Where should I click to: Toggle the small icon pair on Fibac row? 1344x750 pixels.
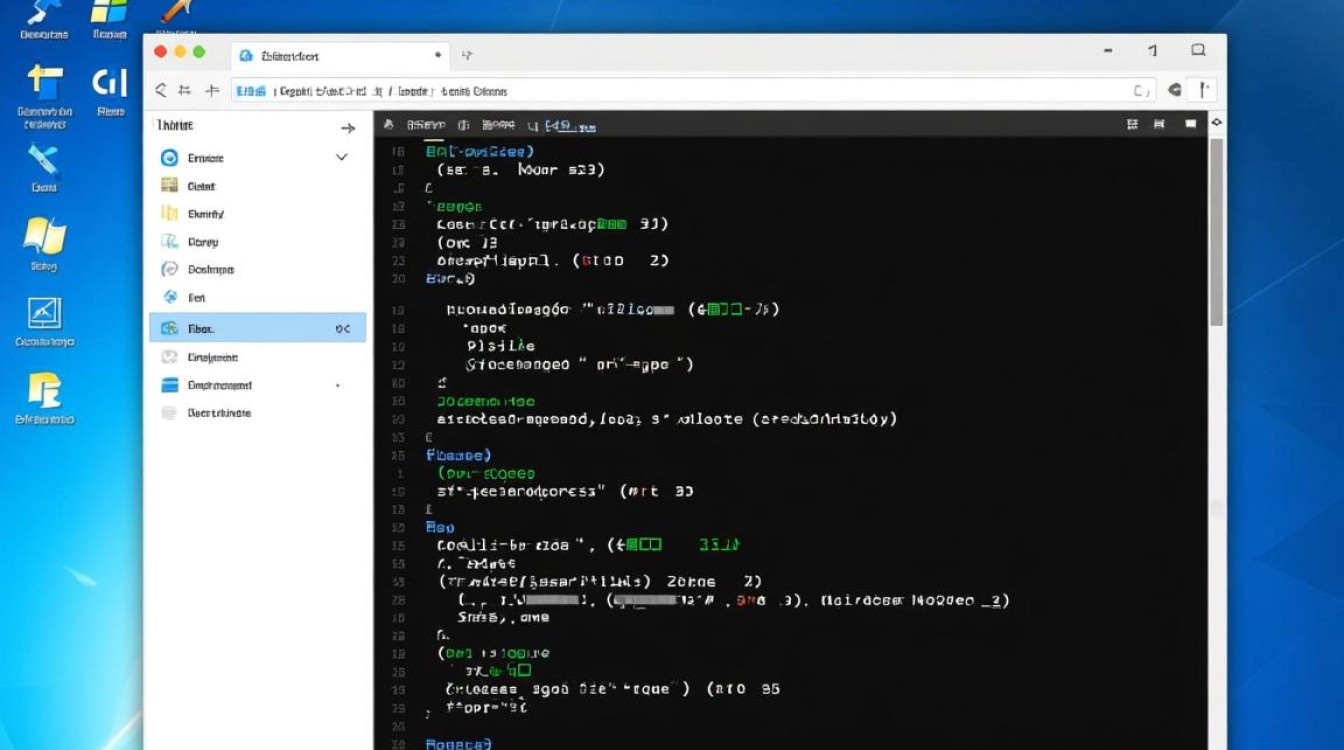(345, 328)
